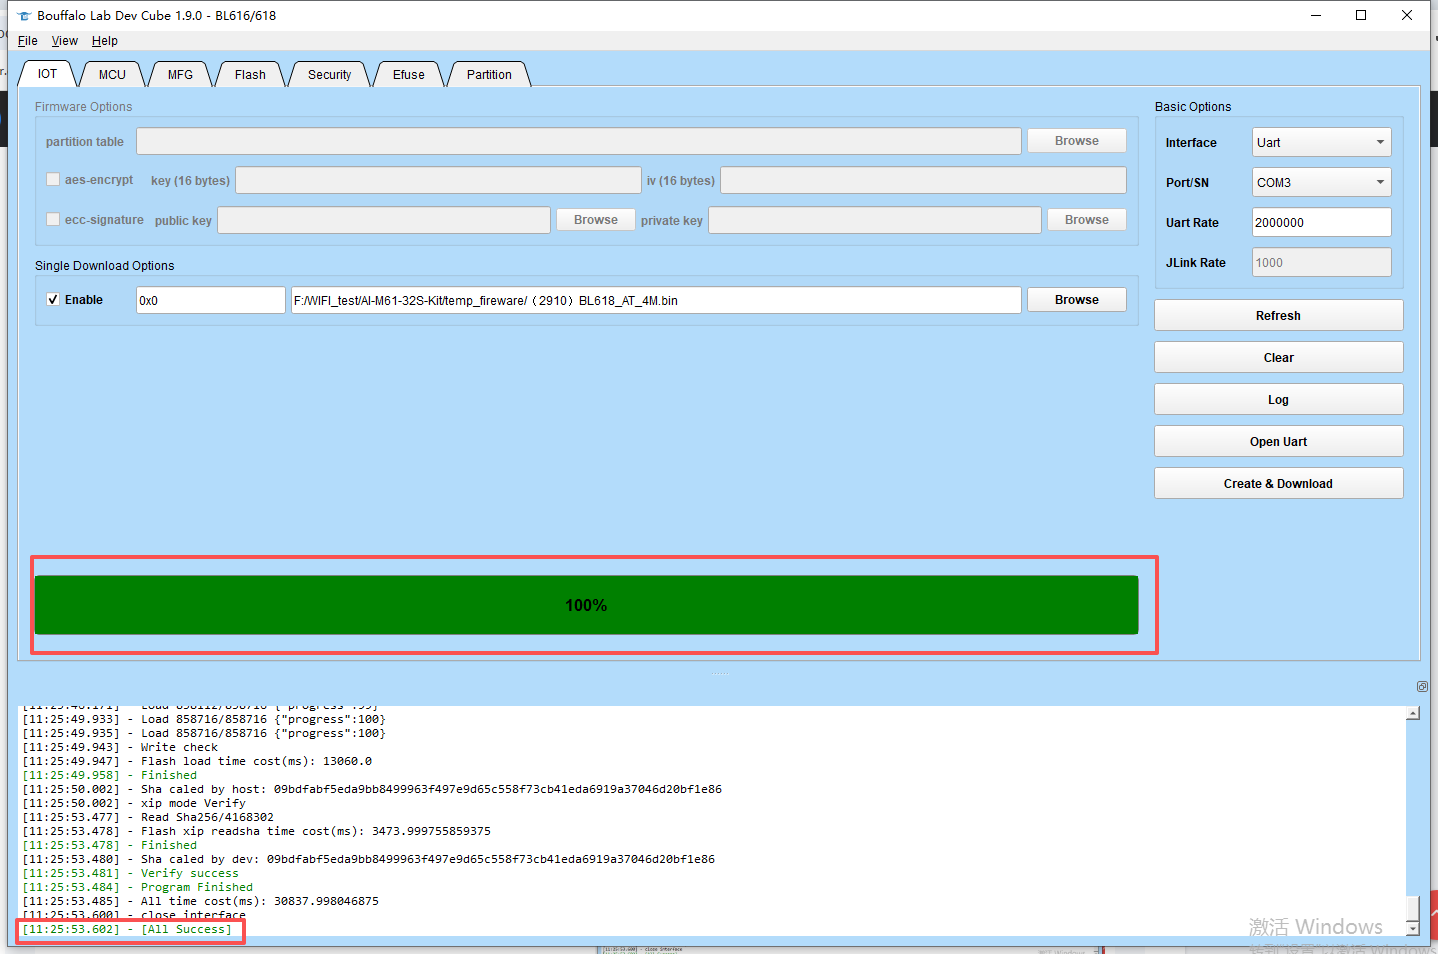1438x954 pixels.
Task: Click the green 100% progress bar
Action: pos(586,605)
